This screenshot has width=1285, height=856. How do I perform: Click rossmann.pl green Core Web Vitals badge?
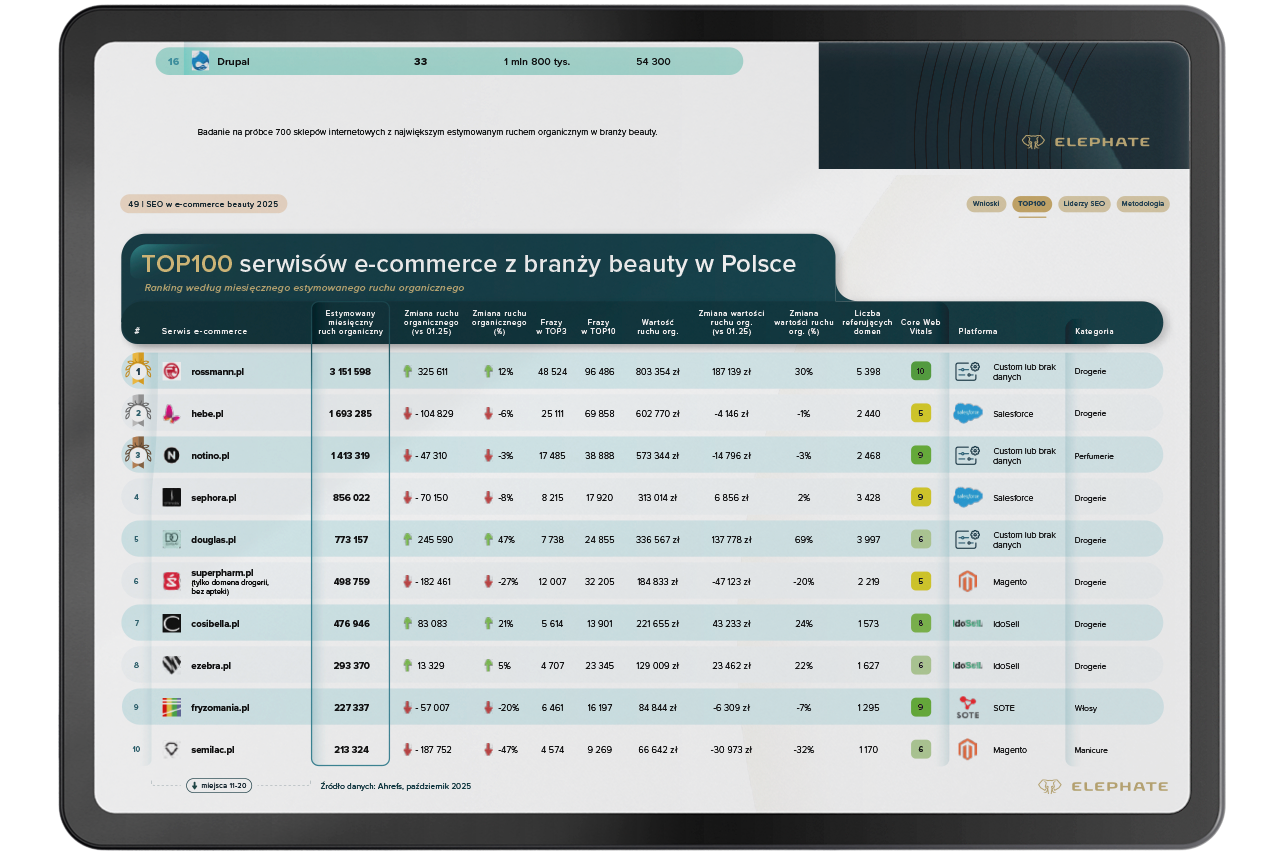[920, 372]
